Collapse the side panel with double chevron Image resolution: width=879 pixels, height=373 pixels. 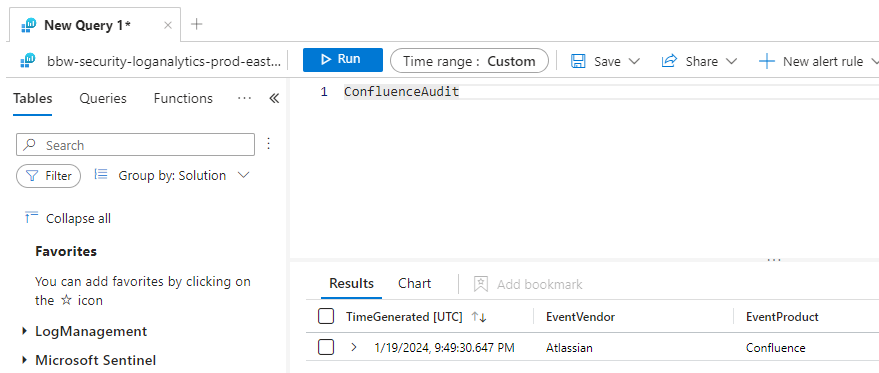274,99
